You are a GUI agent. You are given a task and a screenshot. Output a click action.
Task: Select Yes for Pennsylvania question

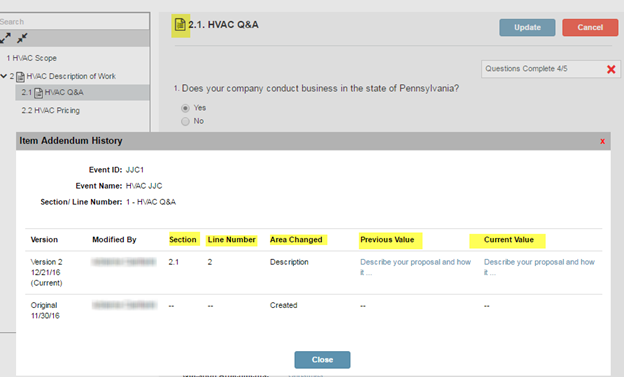[185, 108]
